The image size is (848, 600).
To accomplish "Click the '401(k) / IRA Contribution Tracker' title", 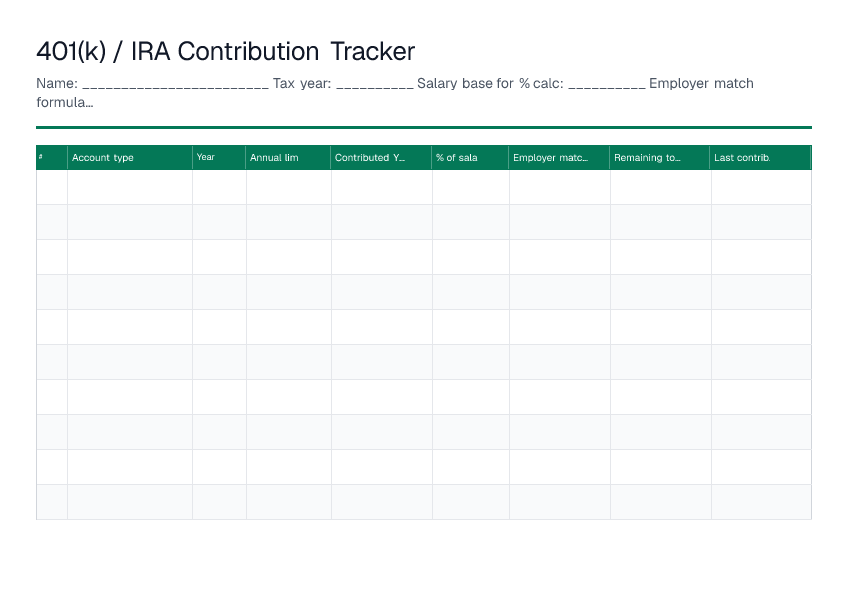I will pyautogui.click(x=226, y=52).
